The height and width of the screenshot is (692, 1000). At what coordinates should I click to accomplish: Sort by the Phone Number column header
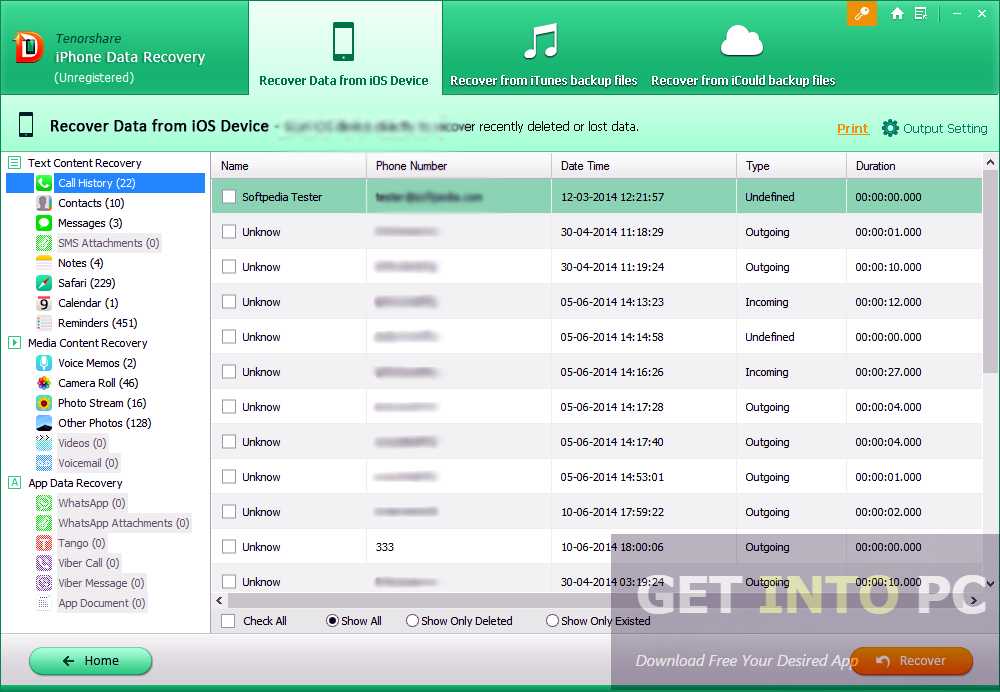[x=459, y=166]
